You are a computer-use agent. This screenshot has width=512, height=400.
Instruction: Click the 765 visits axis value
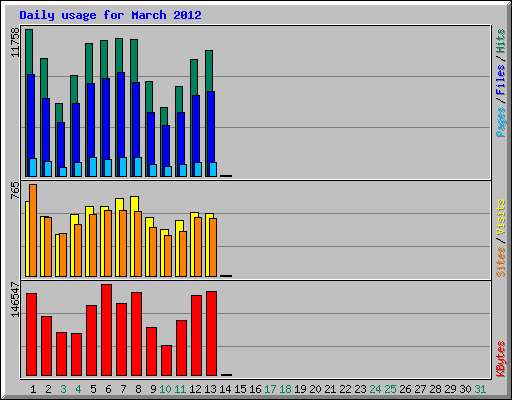pyautogui.click(x=15, y=190)
